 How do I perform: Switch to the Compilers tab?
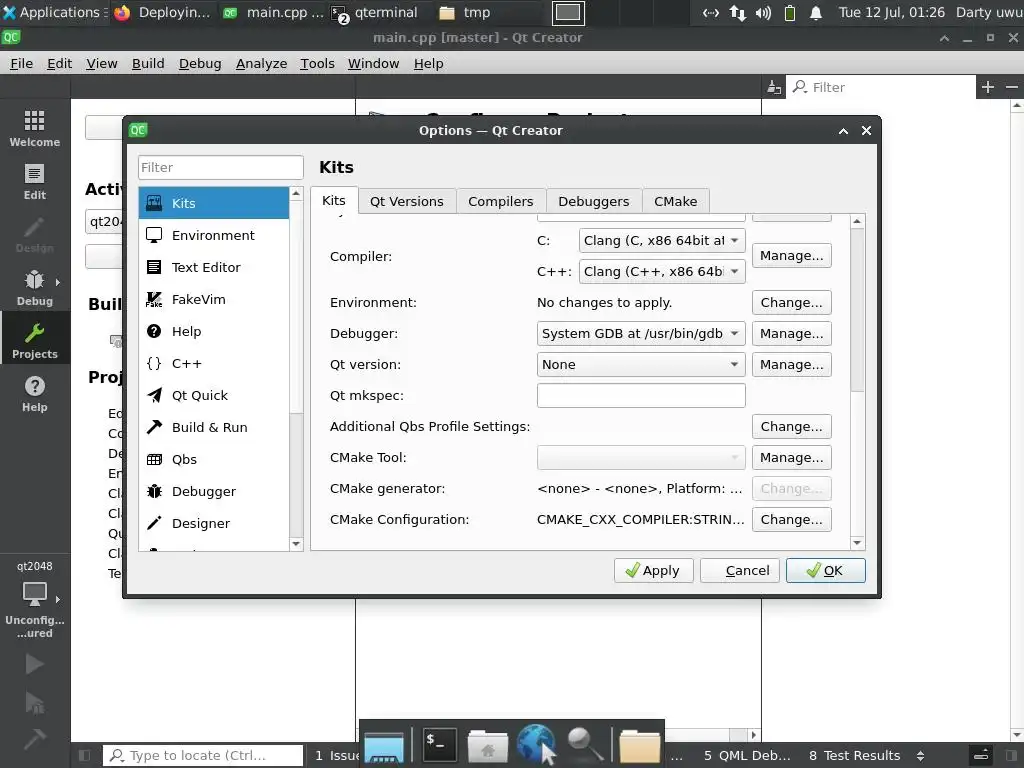501,201
